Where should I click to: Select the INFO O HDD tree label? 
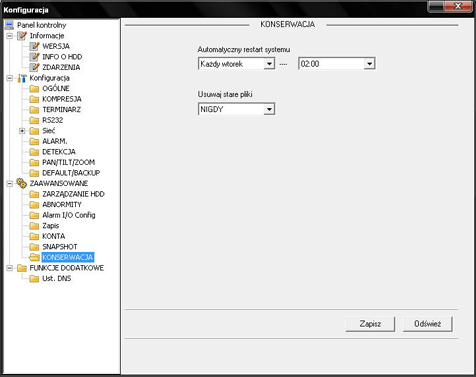pyautogui.click(x=62, y=57)
